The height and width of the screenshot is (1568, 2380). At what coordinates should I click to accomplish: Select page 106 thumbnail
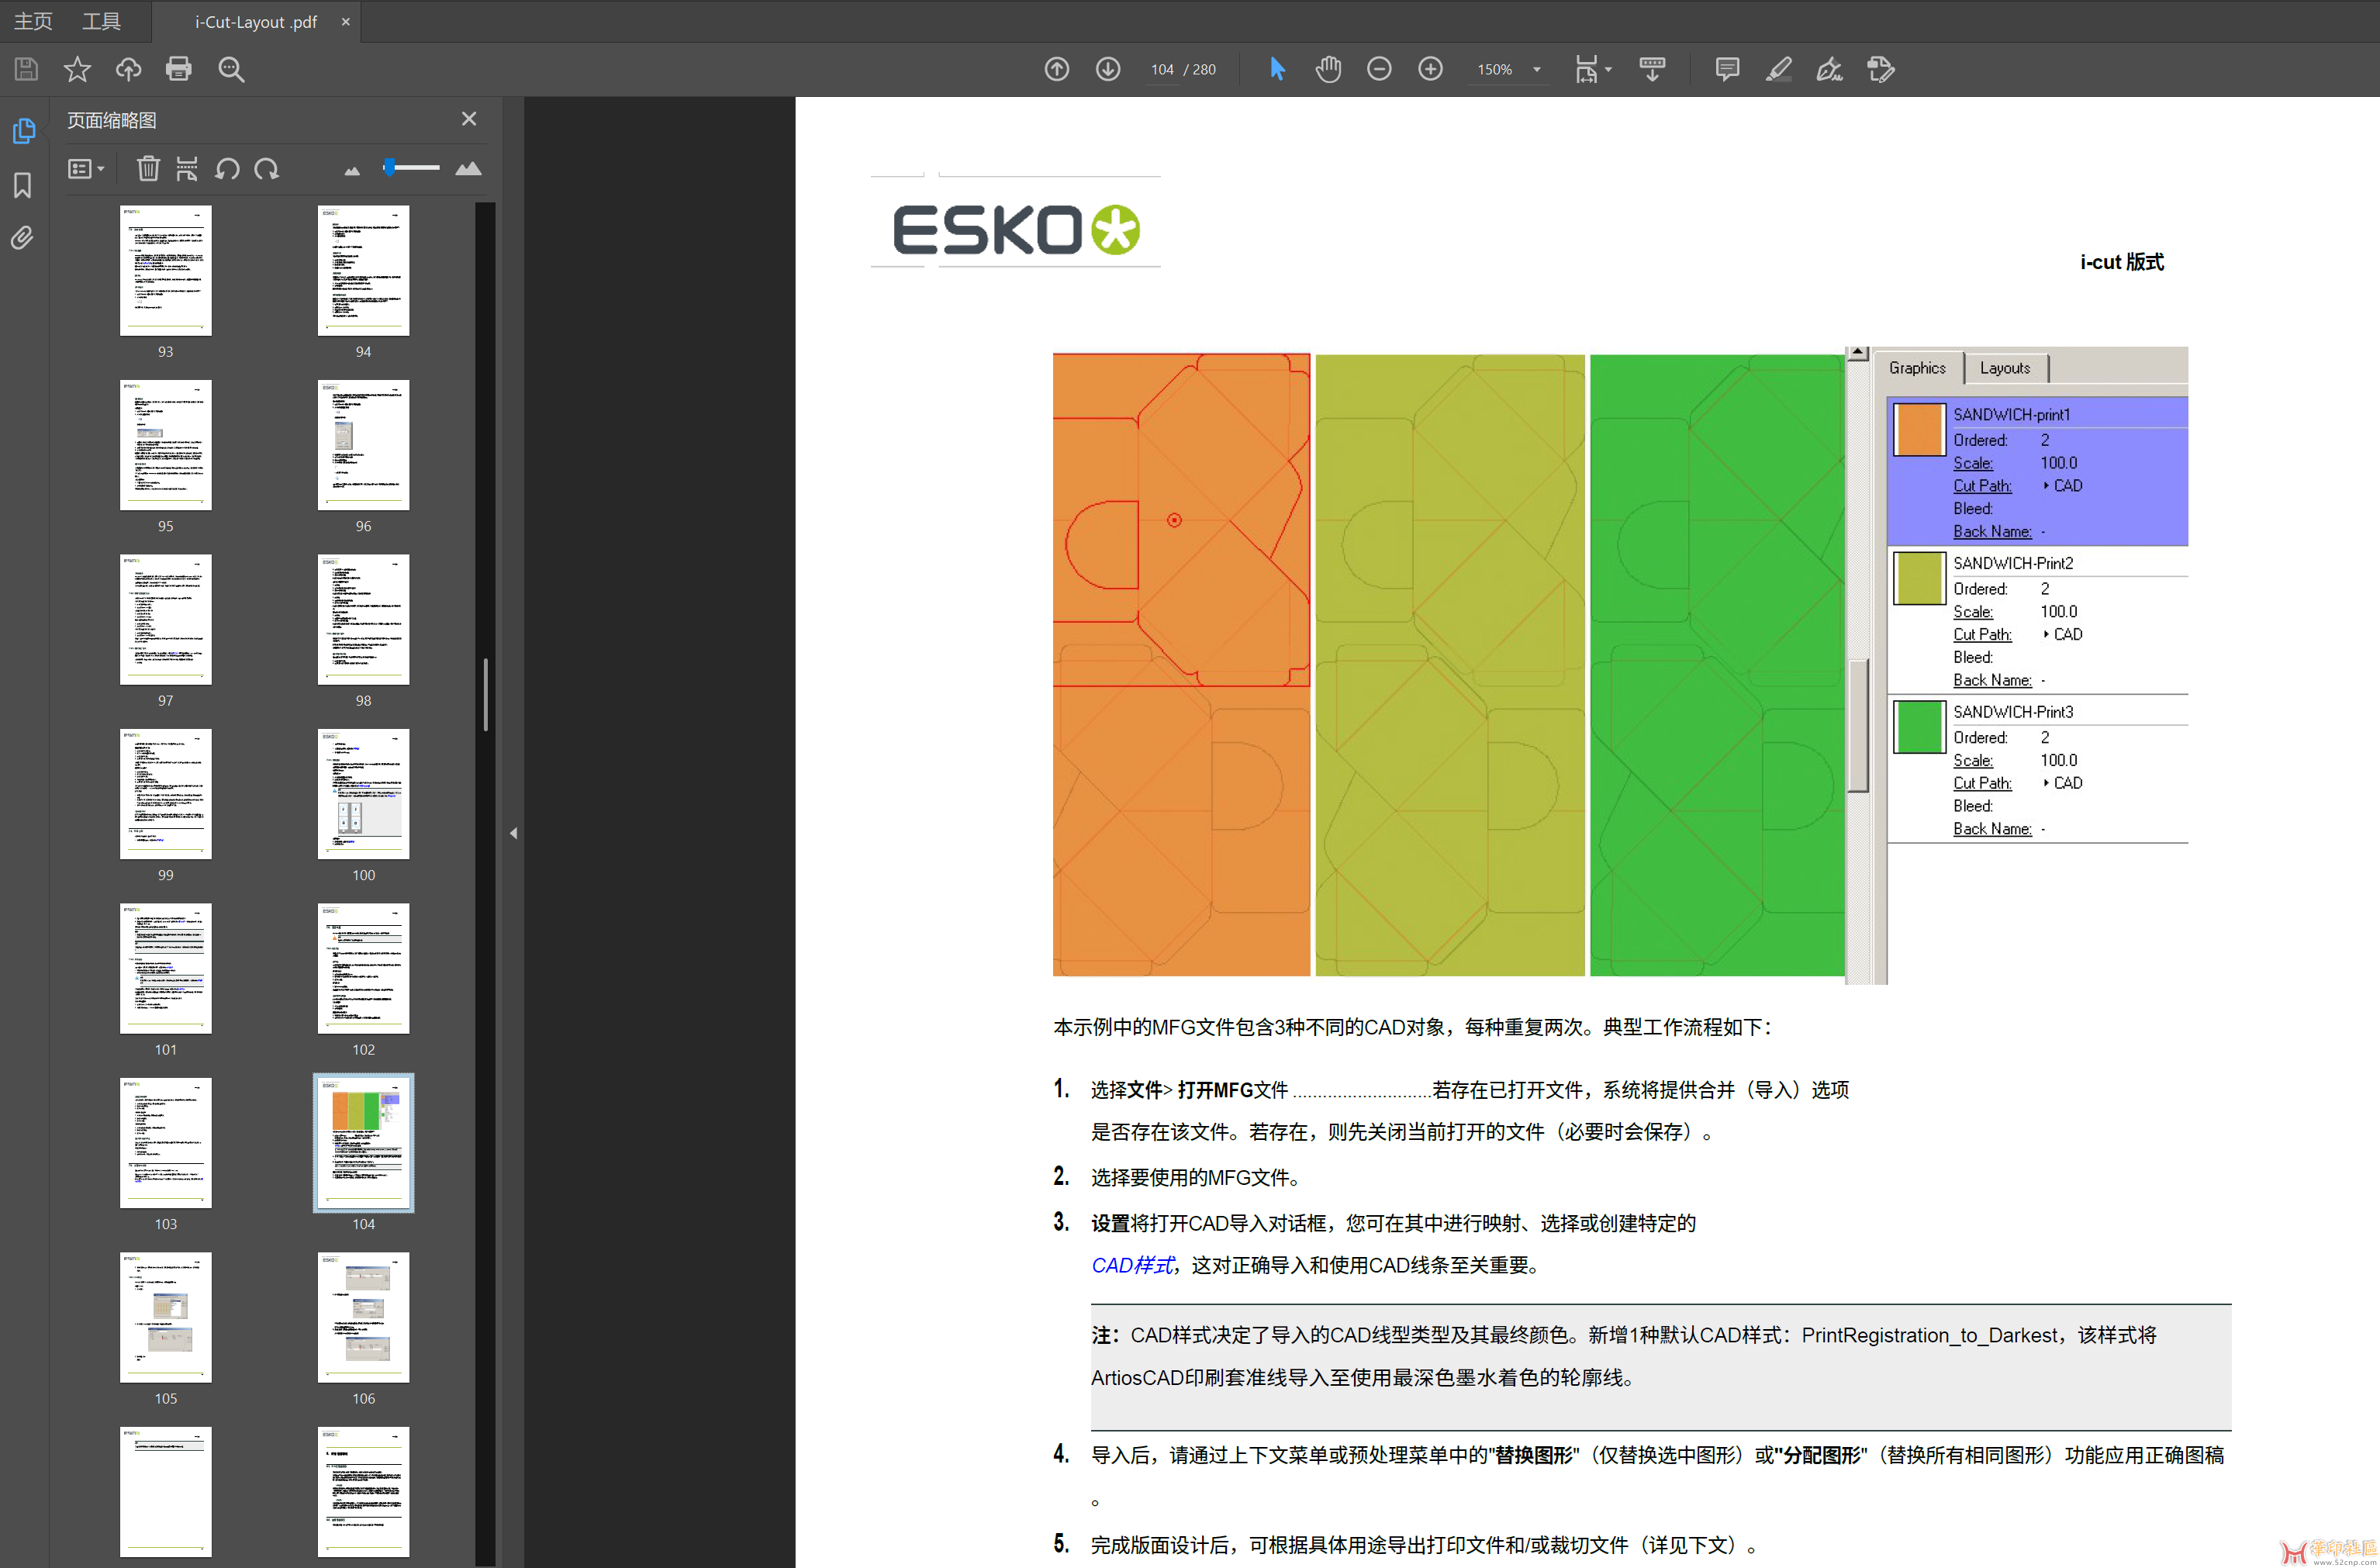(364, 1317)
